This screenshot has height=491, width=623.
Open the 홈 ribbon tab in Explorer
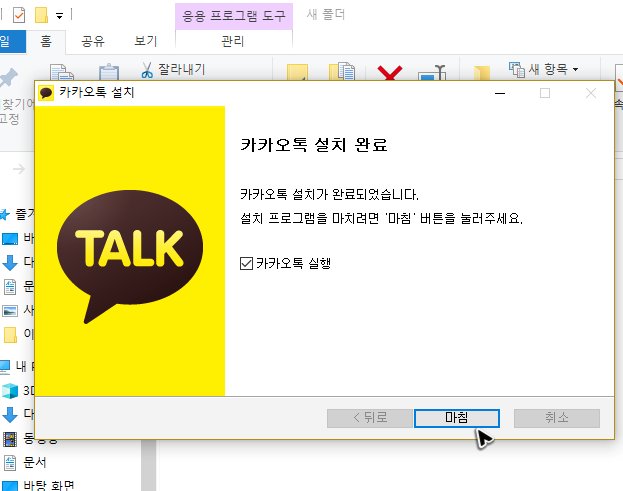coord(46,41)
